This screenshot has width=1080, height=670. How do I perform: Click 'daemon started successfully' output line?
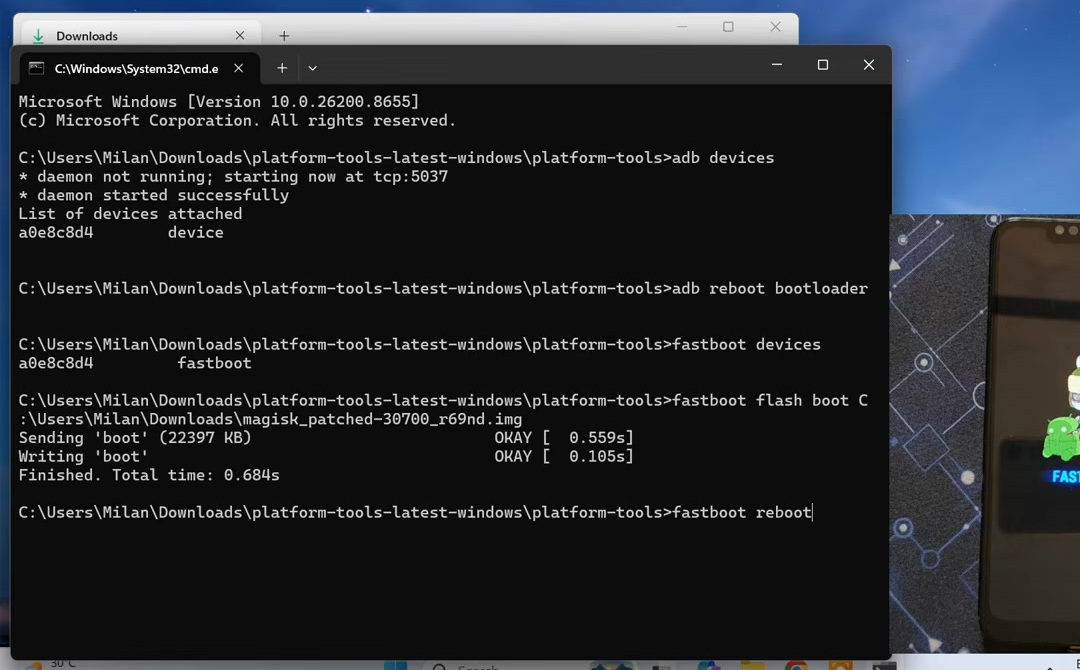click(154, 196)
